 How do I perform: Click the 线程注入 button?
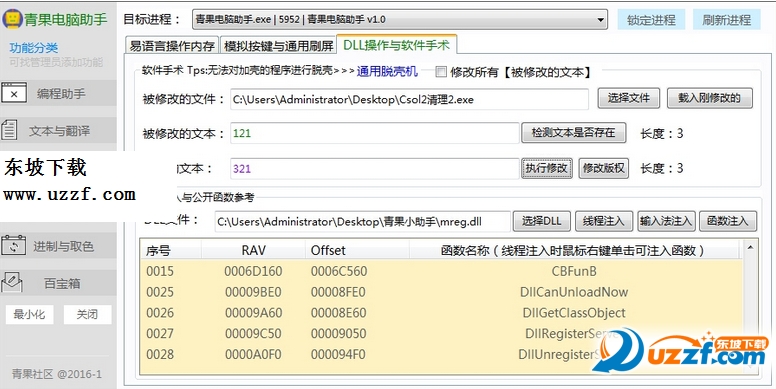coord(604,221)
